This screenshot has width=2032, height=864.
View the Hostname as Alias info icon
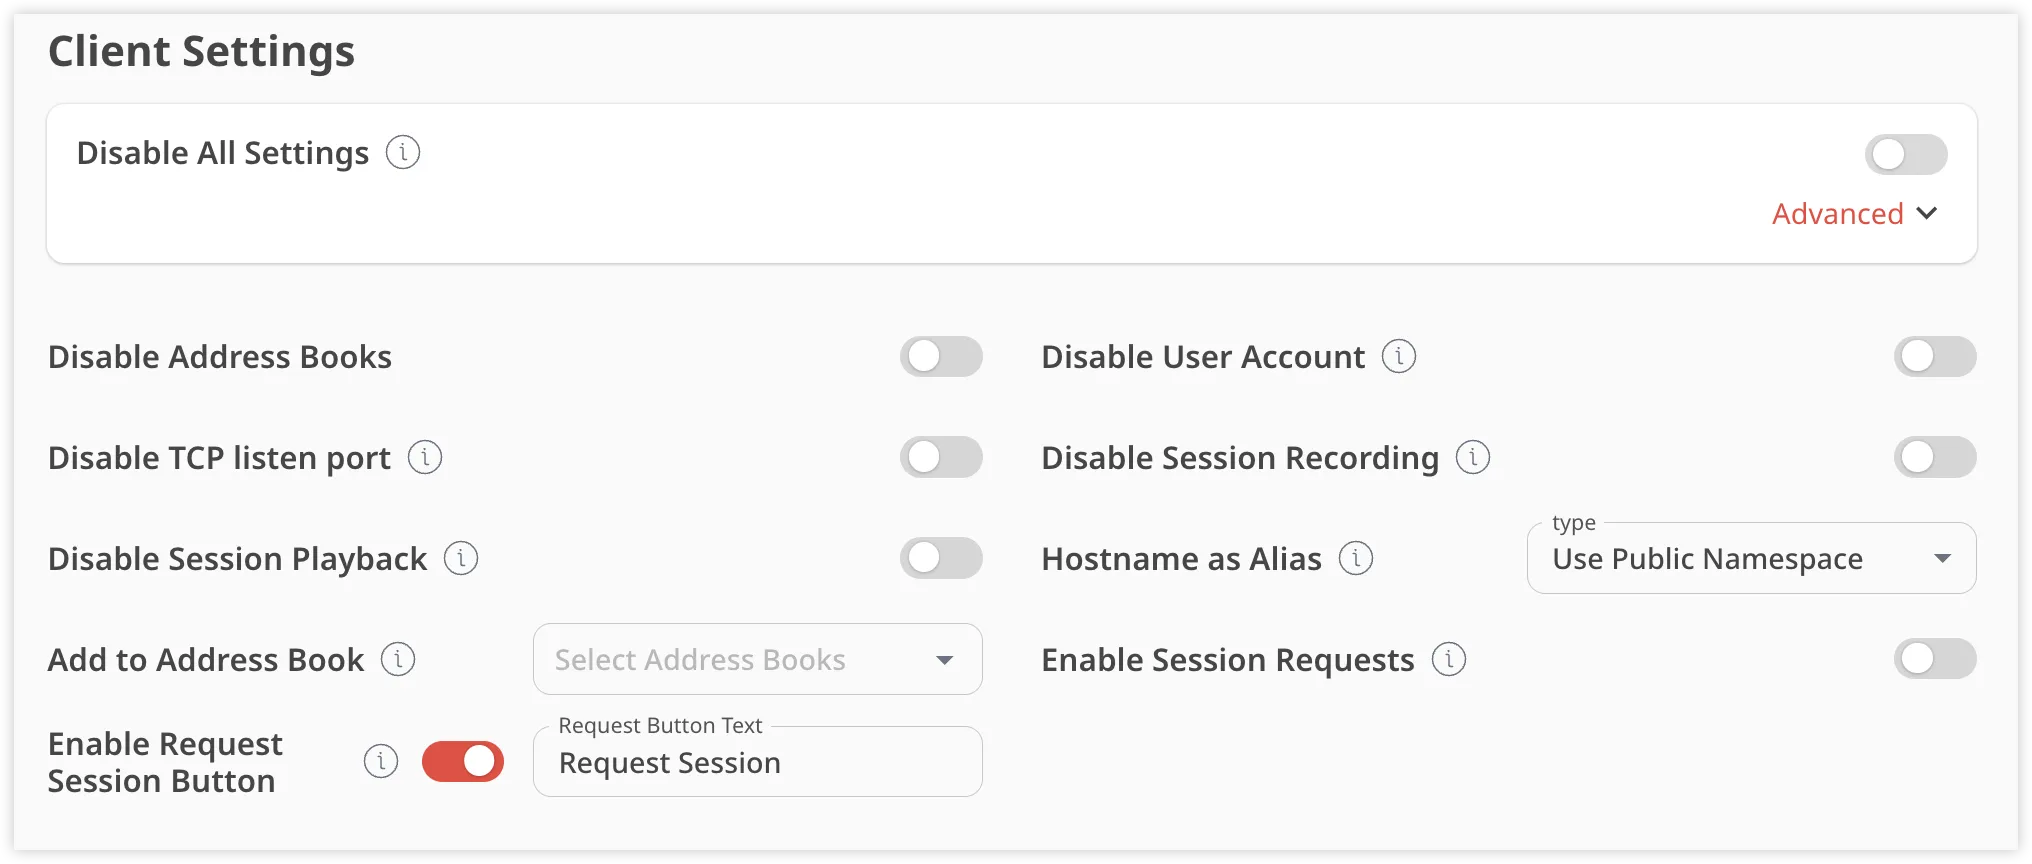tap(1356, 559)
